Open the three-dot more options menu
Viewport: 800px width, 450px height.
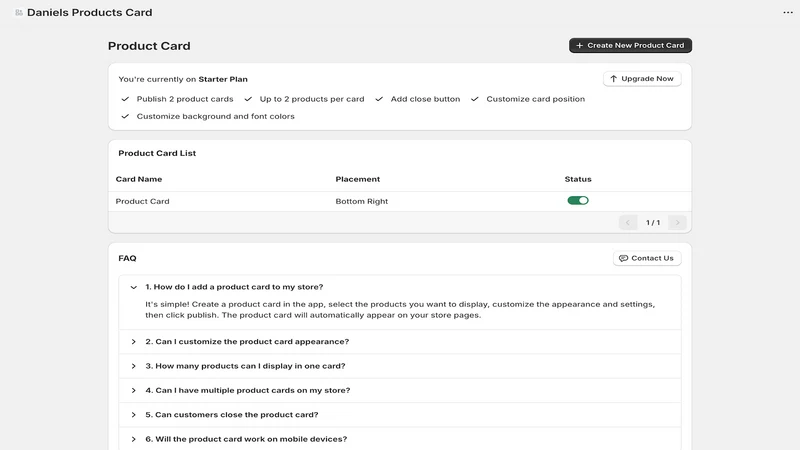788,13
